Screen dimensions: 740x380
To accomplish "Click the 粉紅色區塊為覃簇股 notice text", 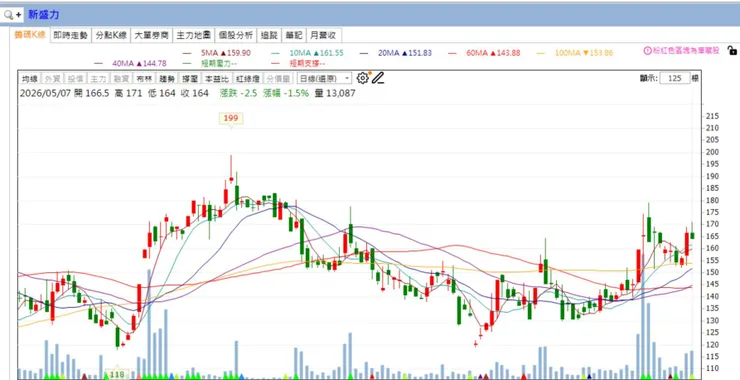I will click(x=687, y=51).
